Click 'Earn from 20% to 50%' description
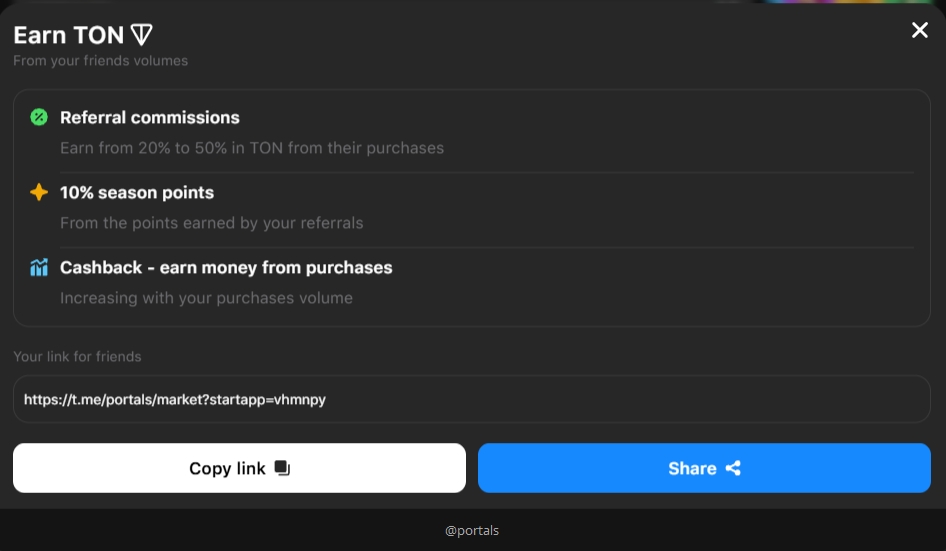Viewport: 946px width, 551px height. click(251, 148)
